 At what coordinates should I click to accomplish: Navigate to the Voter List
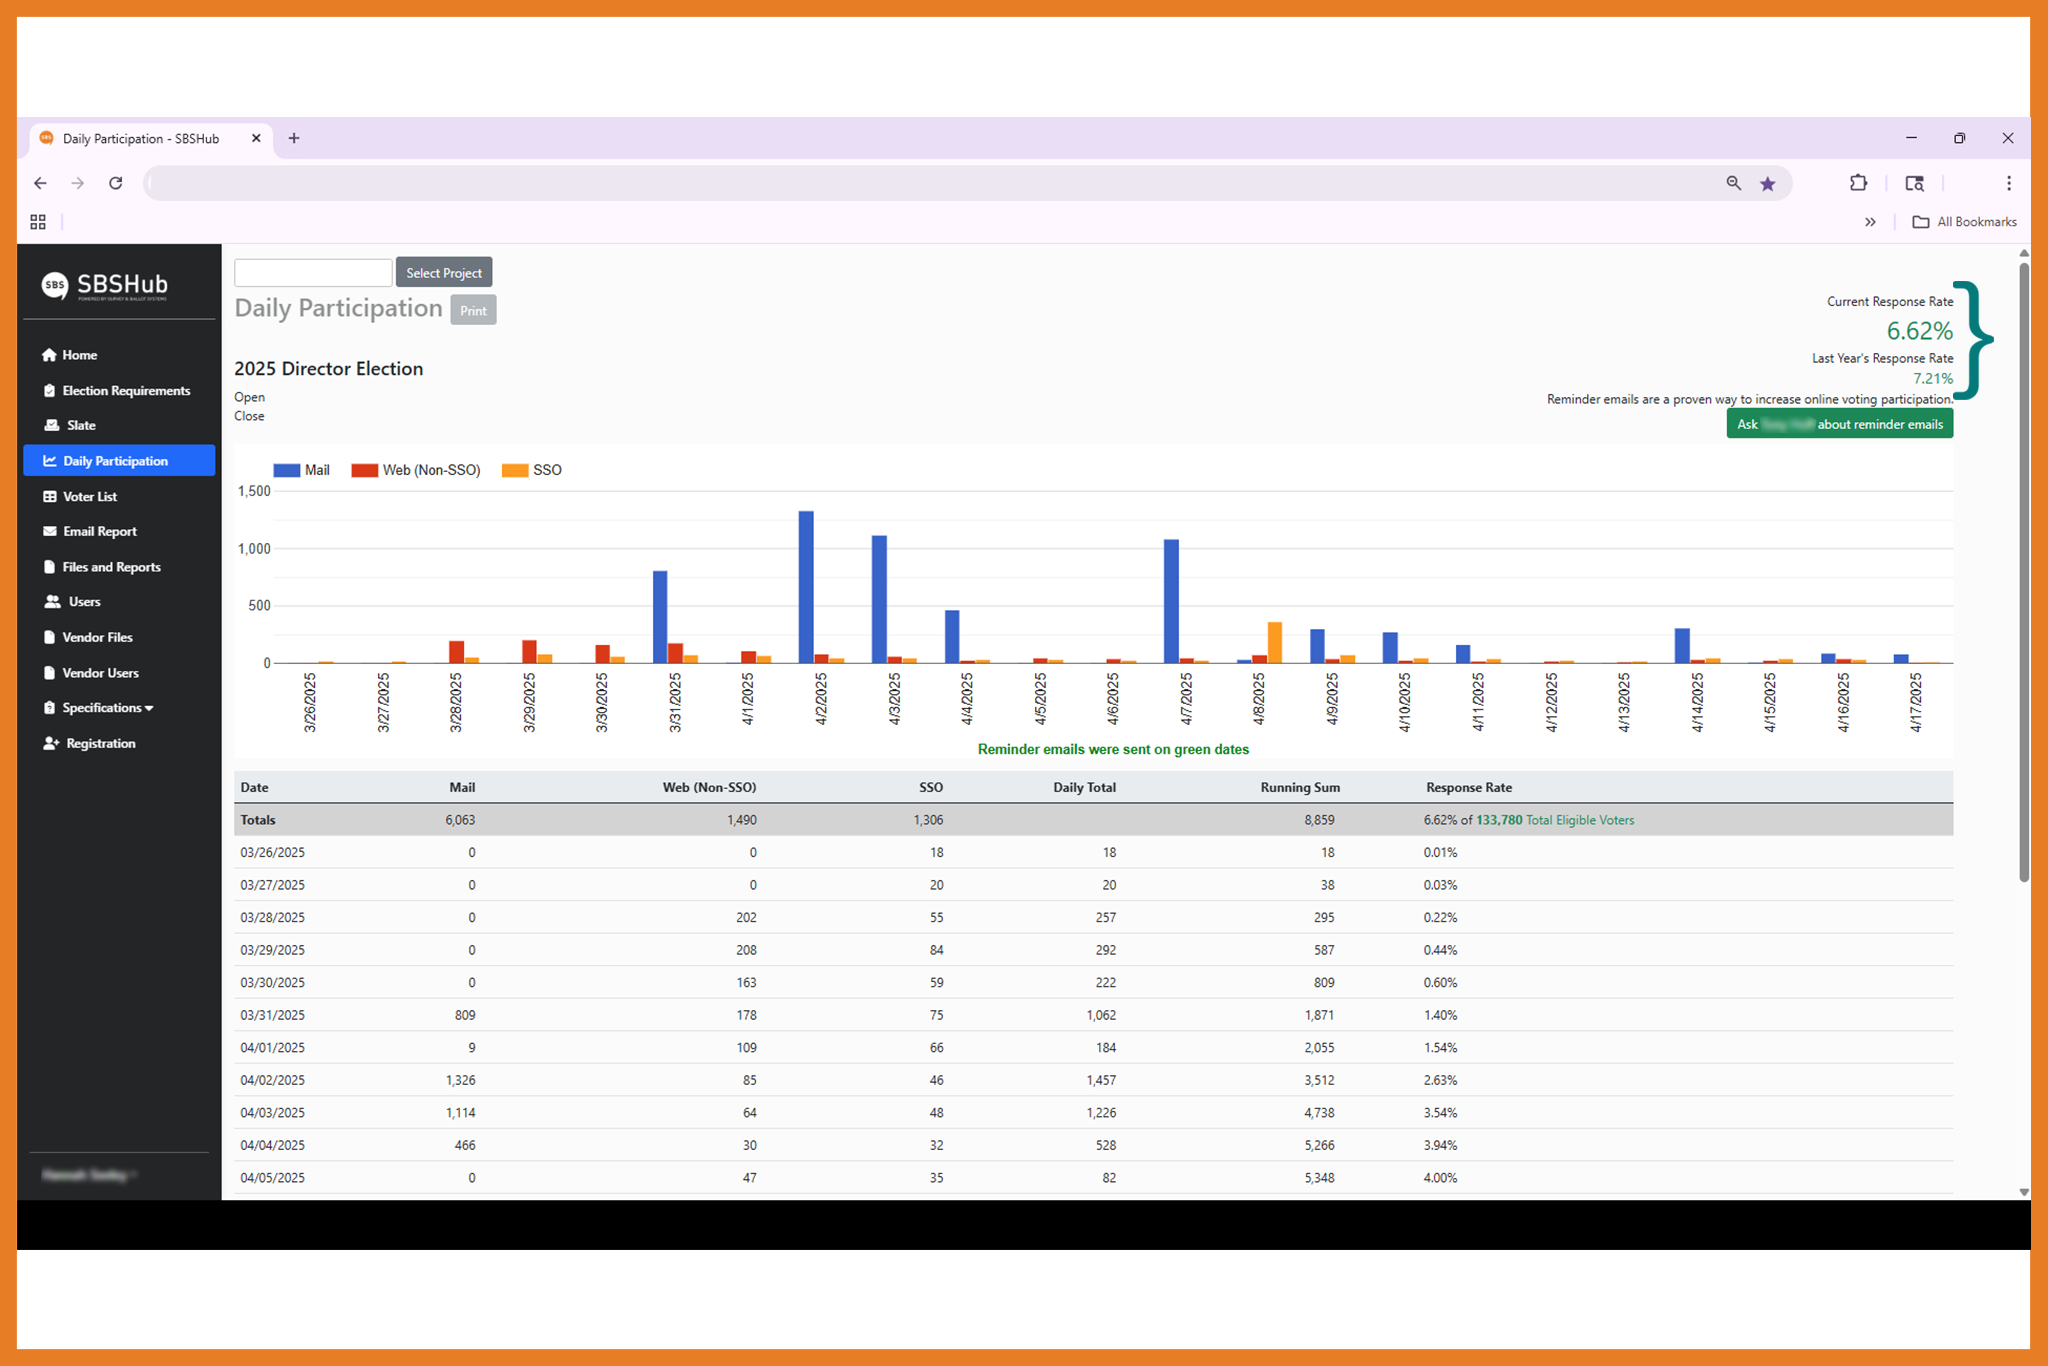pyautogui.click(x=88, y=495)
